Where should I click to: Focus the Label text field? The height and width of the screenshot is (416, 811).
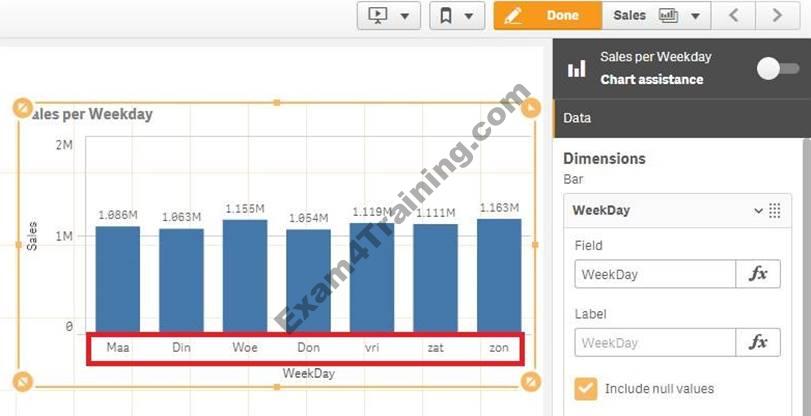[654, 343]
